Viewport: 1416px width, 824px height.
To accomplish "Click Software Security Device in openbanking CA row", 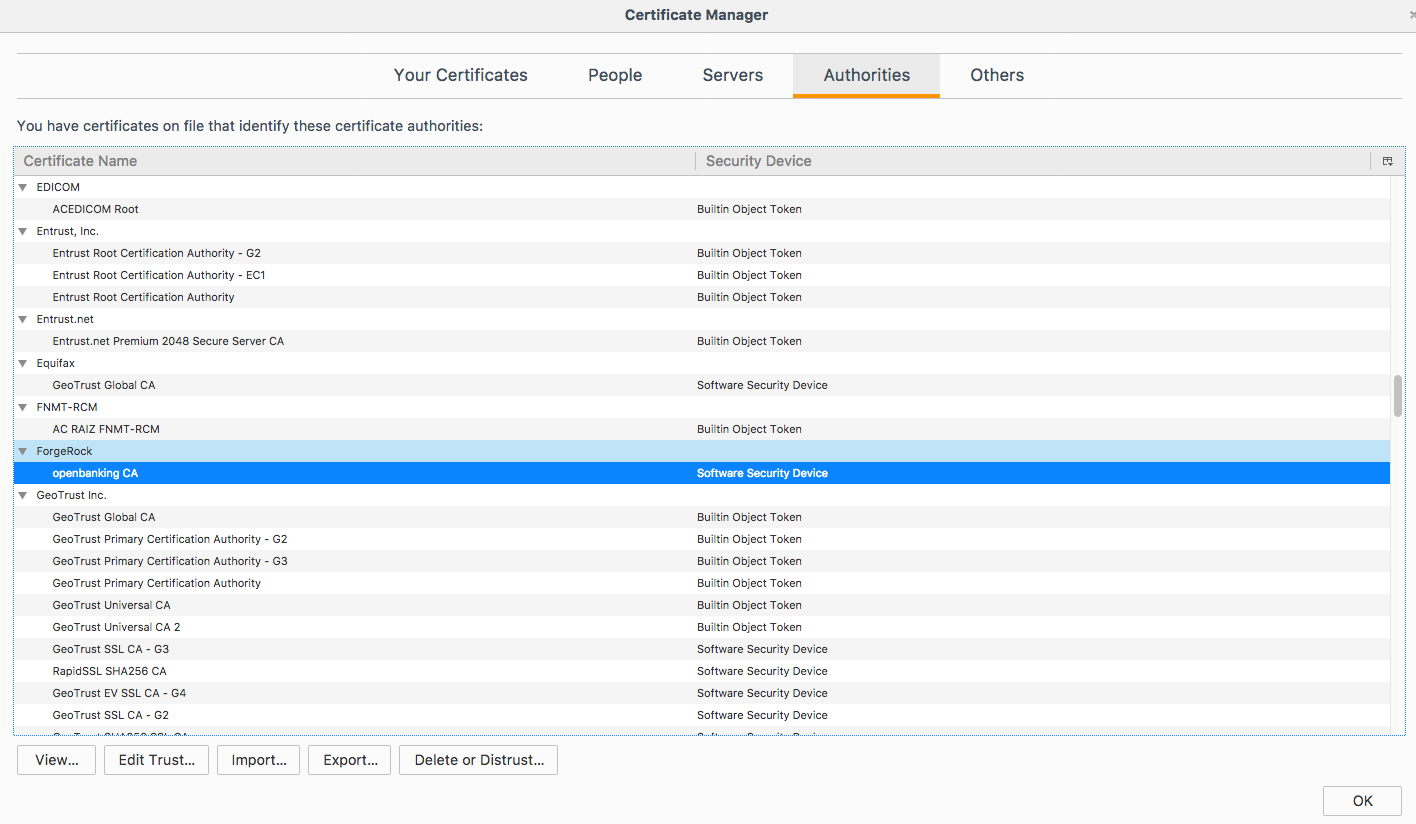I will (762, 473).
